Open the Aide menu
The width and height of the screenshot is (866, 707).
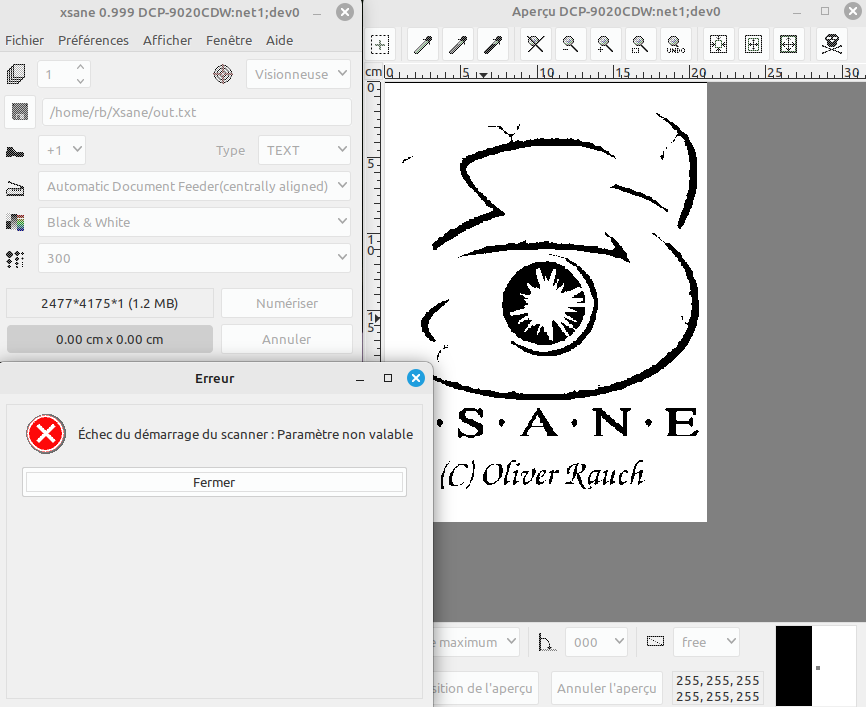coord(279,40)
